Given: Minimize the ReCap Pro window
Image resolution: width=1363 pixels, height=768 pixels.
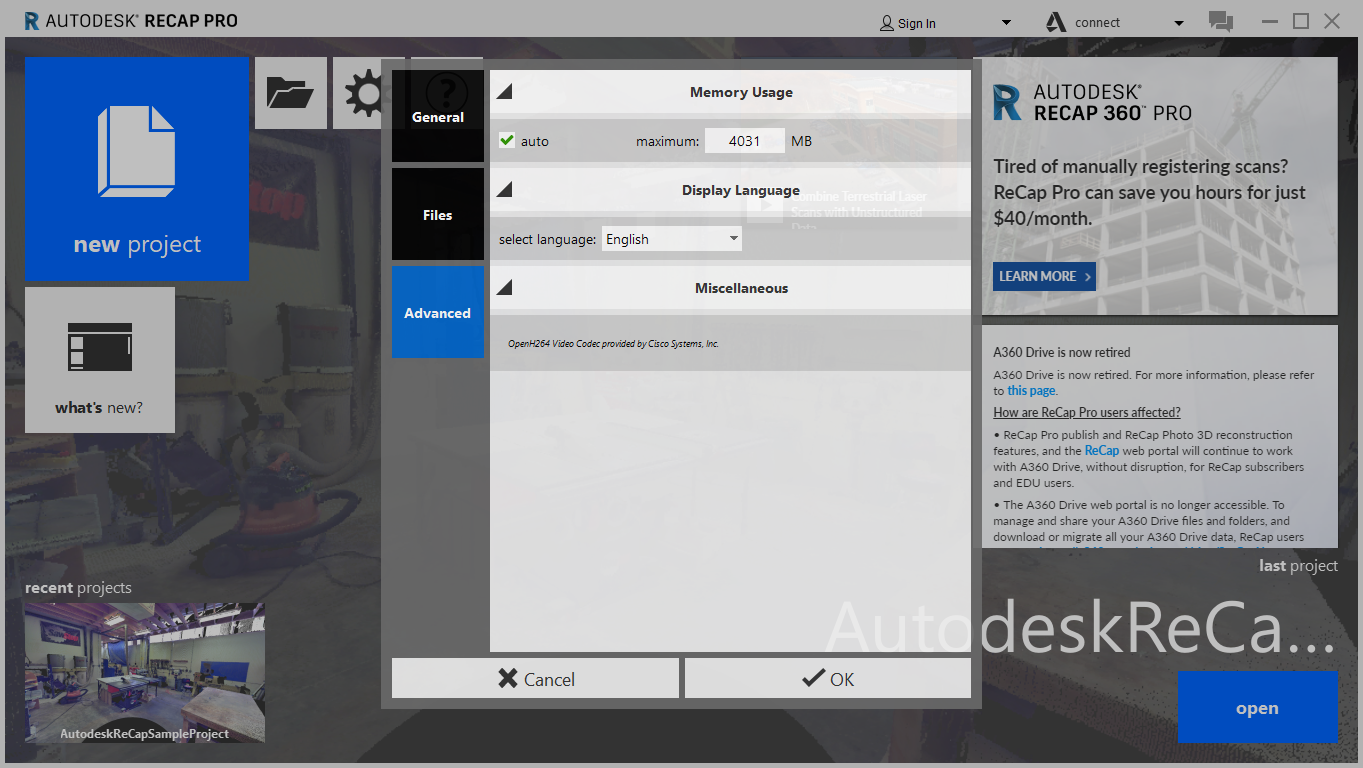Looking at the screenshot, I should click(1269, 21).
